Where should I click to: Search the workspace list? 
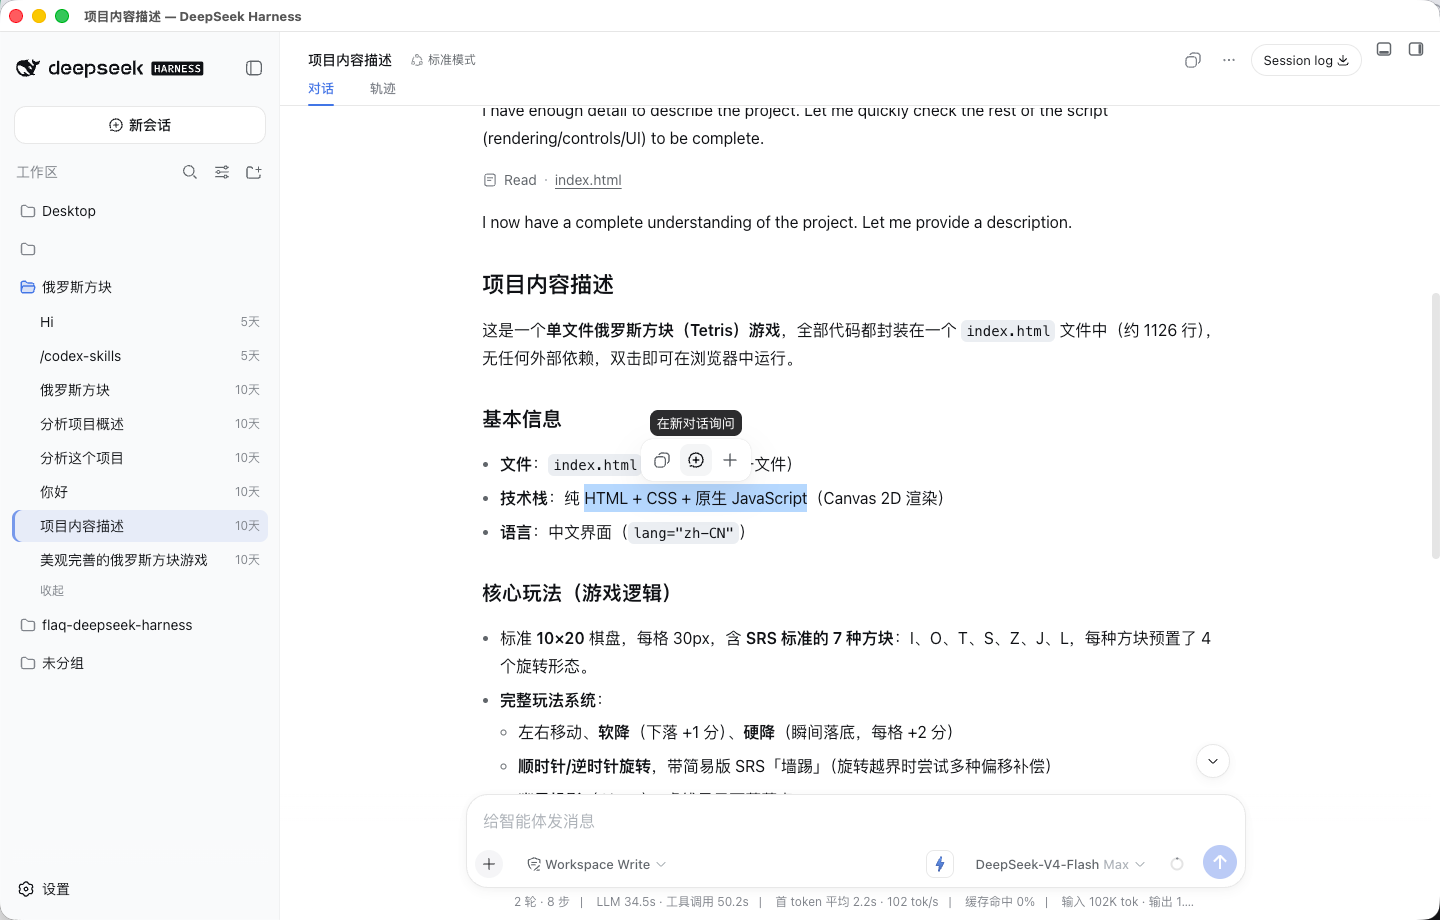point(190,172)
